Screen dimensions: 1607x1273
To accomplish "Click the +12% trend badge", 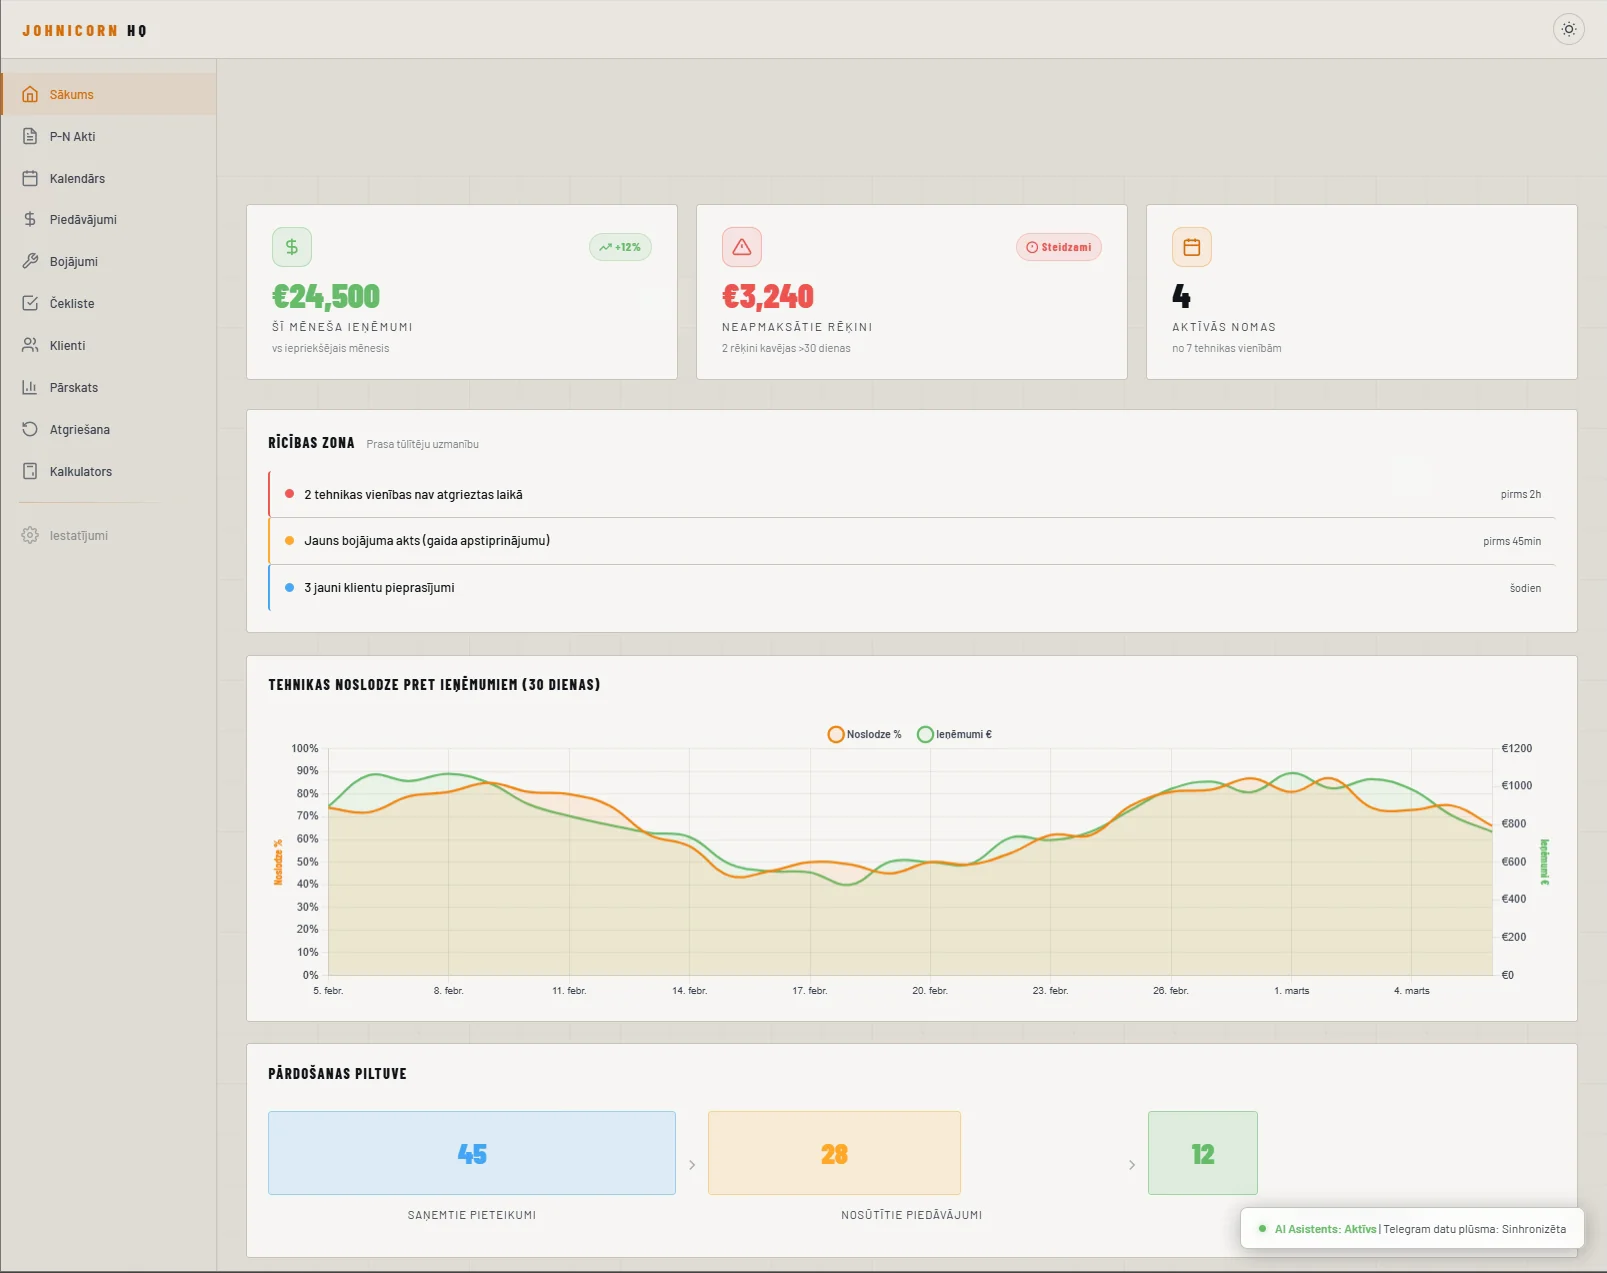I will (x=620, y=247).
